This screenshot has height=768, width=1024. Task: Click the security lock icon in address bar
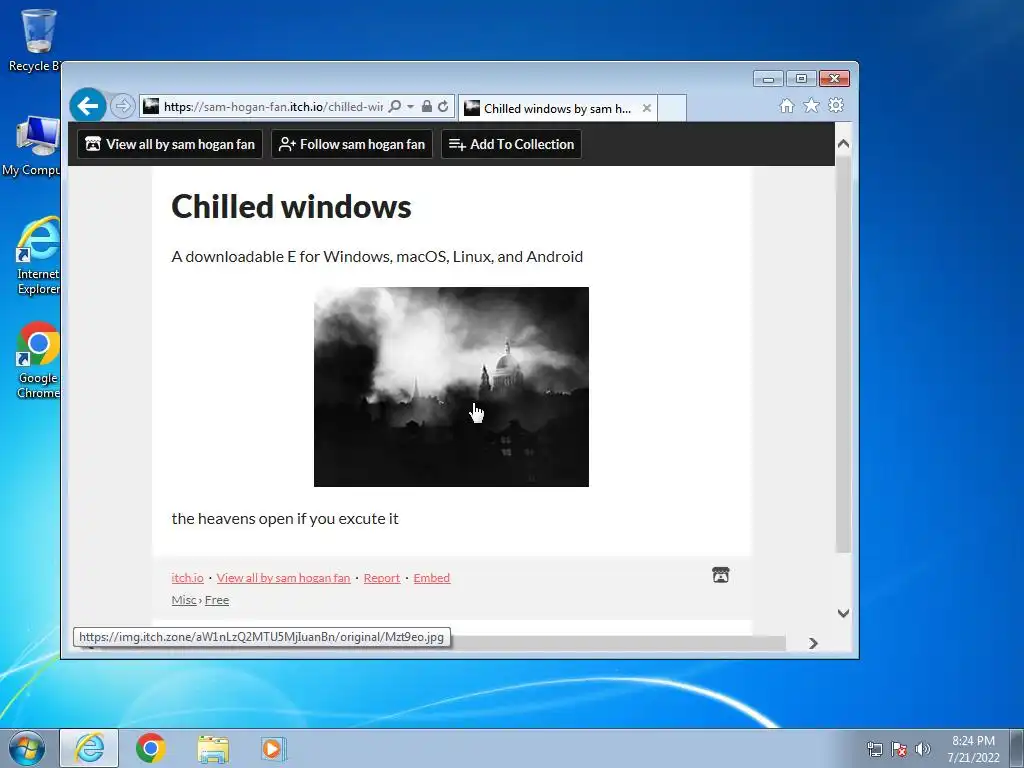(426, 106)
